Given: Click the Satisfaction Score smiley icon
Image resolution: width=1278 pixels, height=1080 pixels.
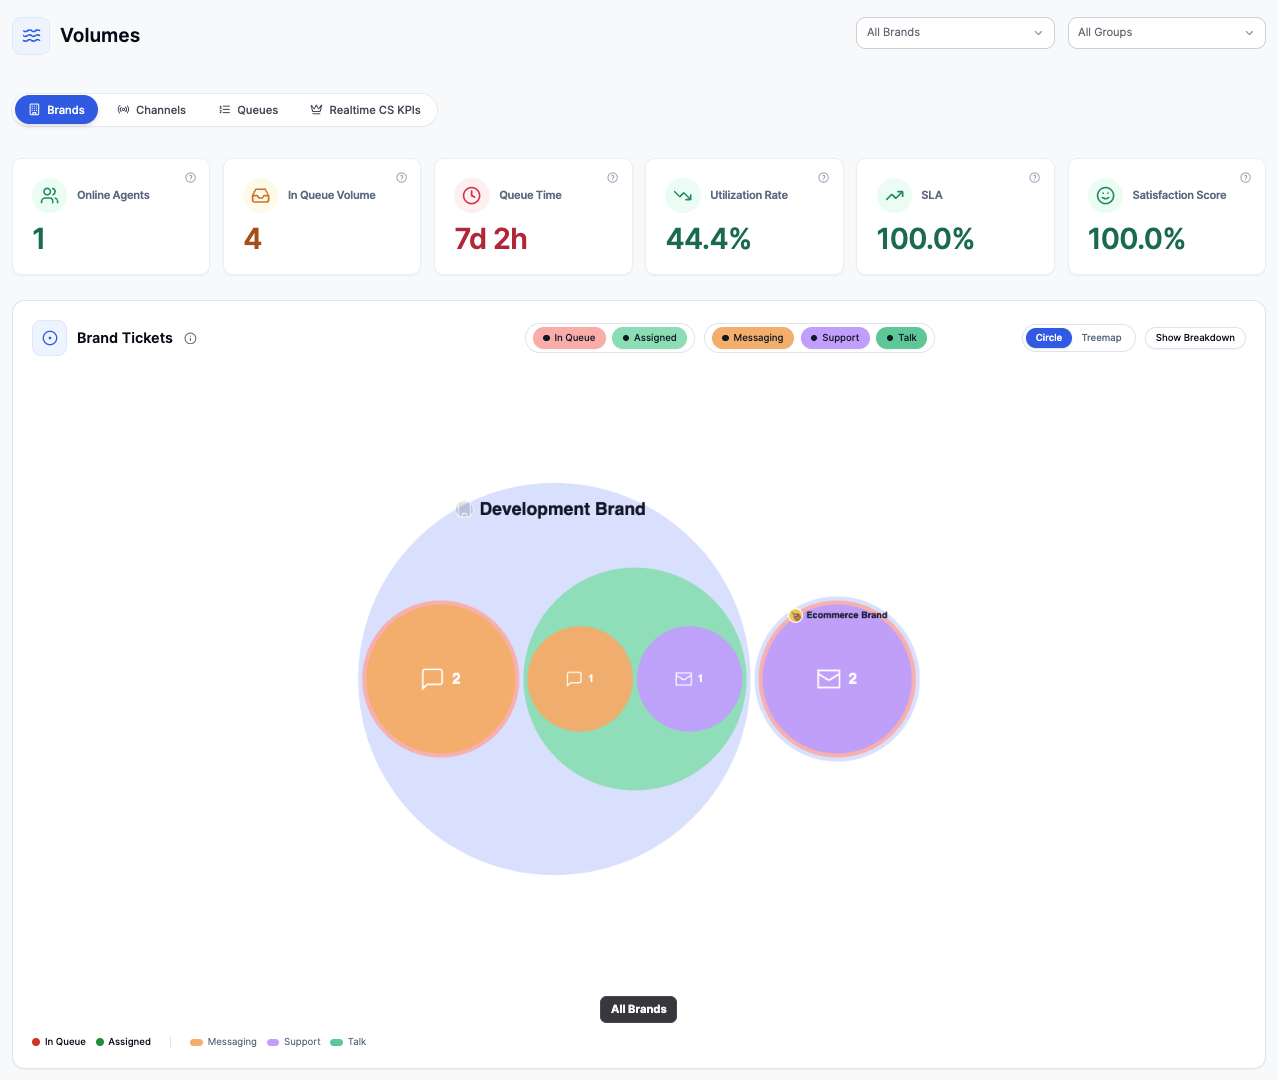Looking at the screenshot, I should 1105,195.
